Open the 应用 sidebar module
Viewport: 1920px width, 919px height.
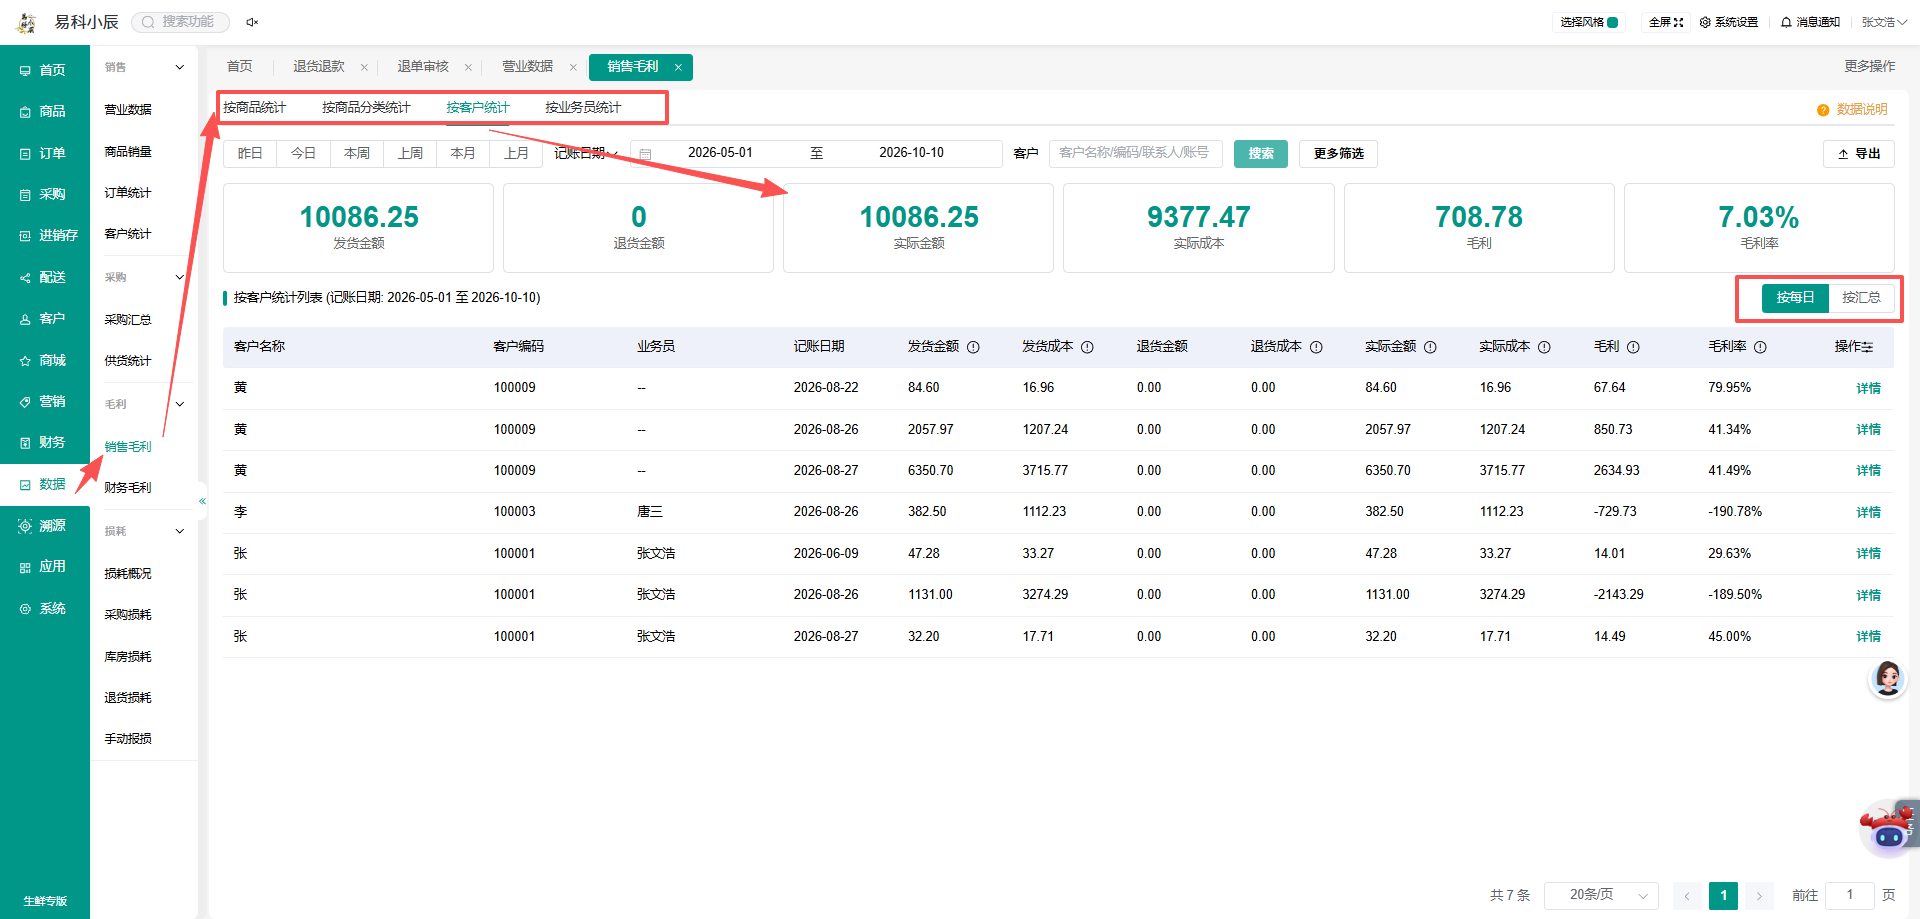click(x=44, y=566)
